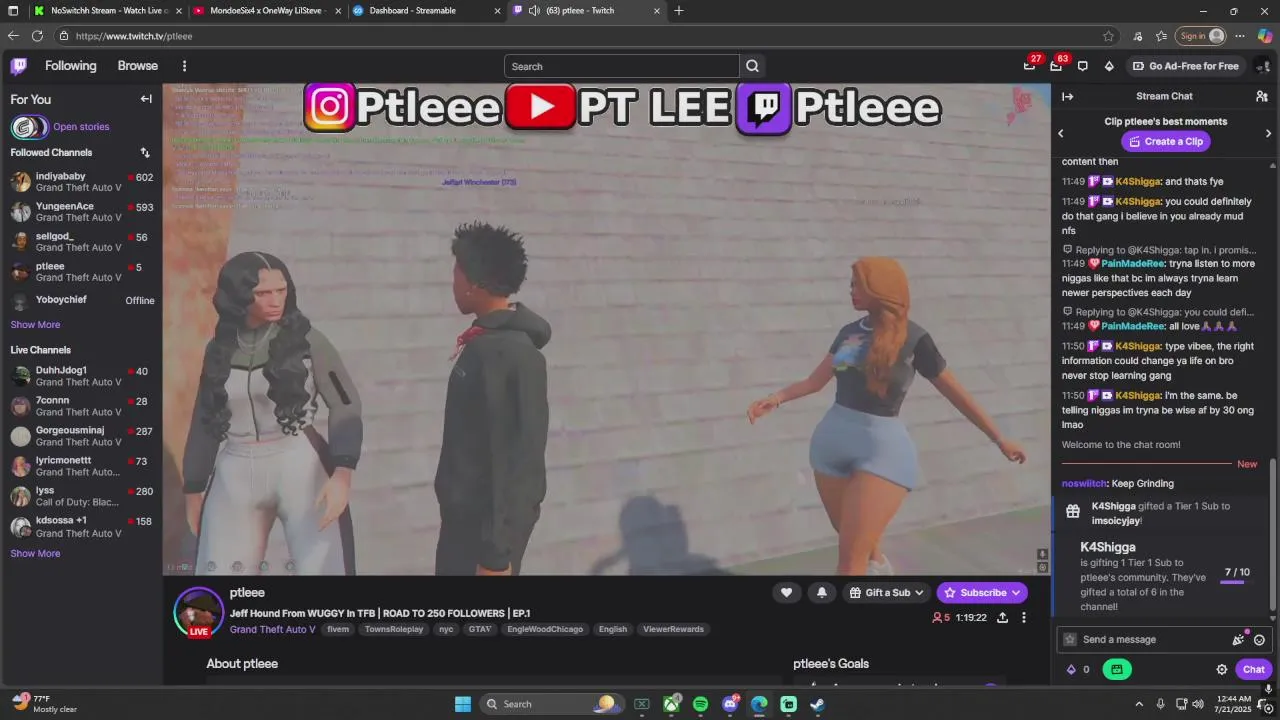
Task: Show previous best moments arrow
Action: pyautogui.click(x=1061, y=133)
